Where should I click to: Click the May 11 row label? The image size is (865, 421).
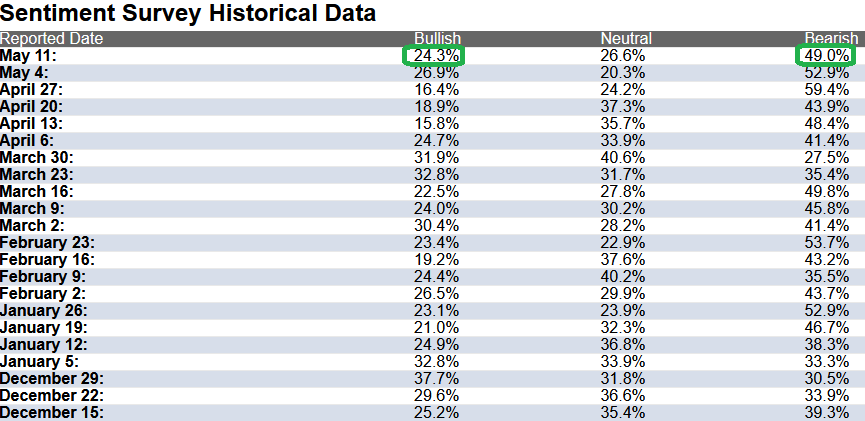28,56
